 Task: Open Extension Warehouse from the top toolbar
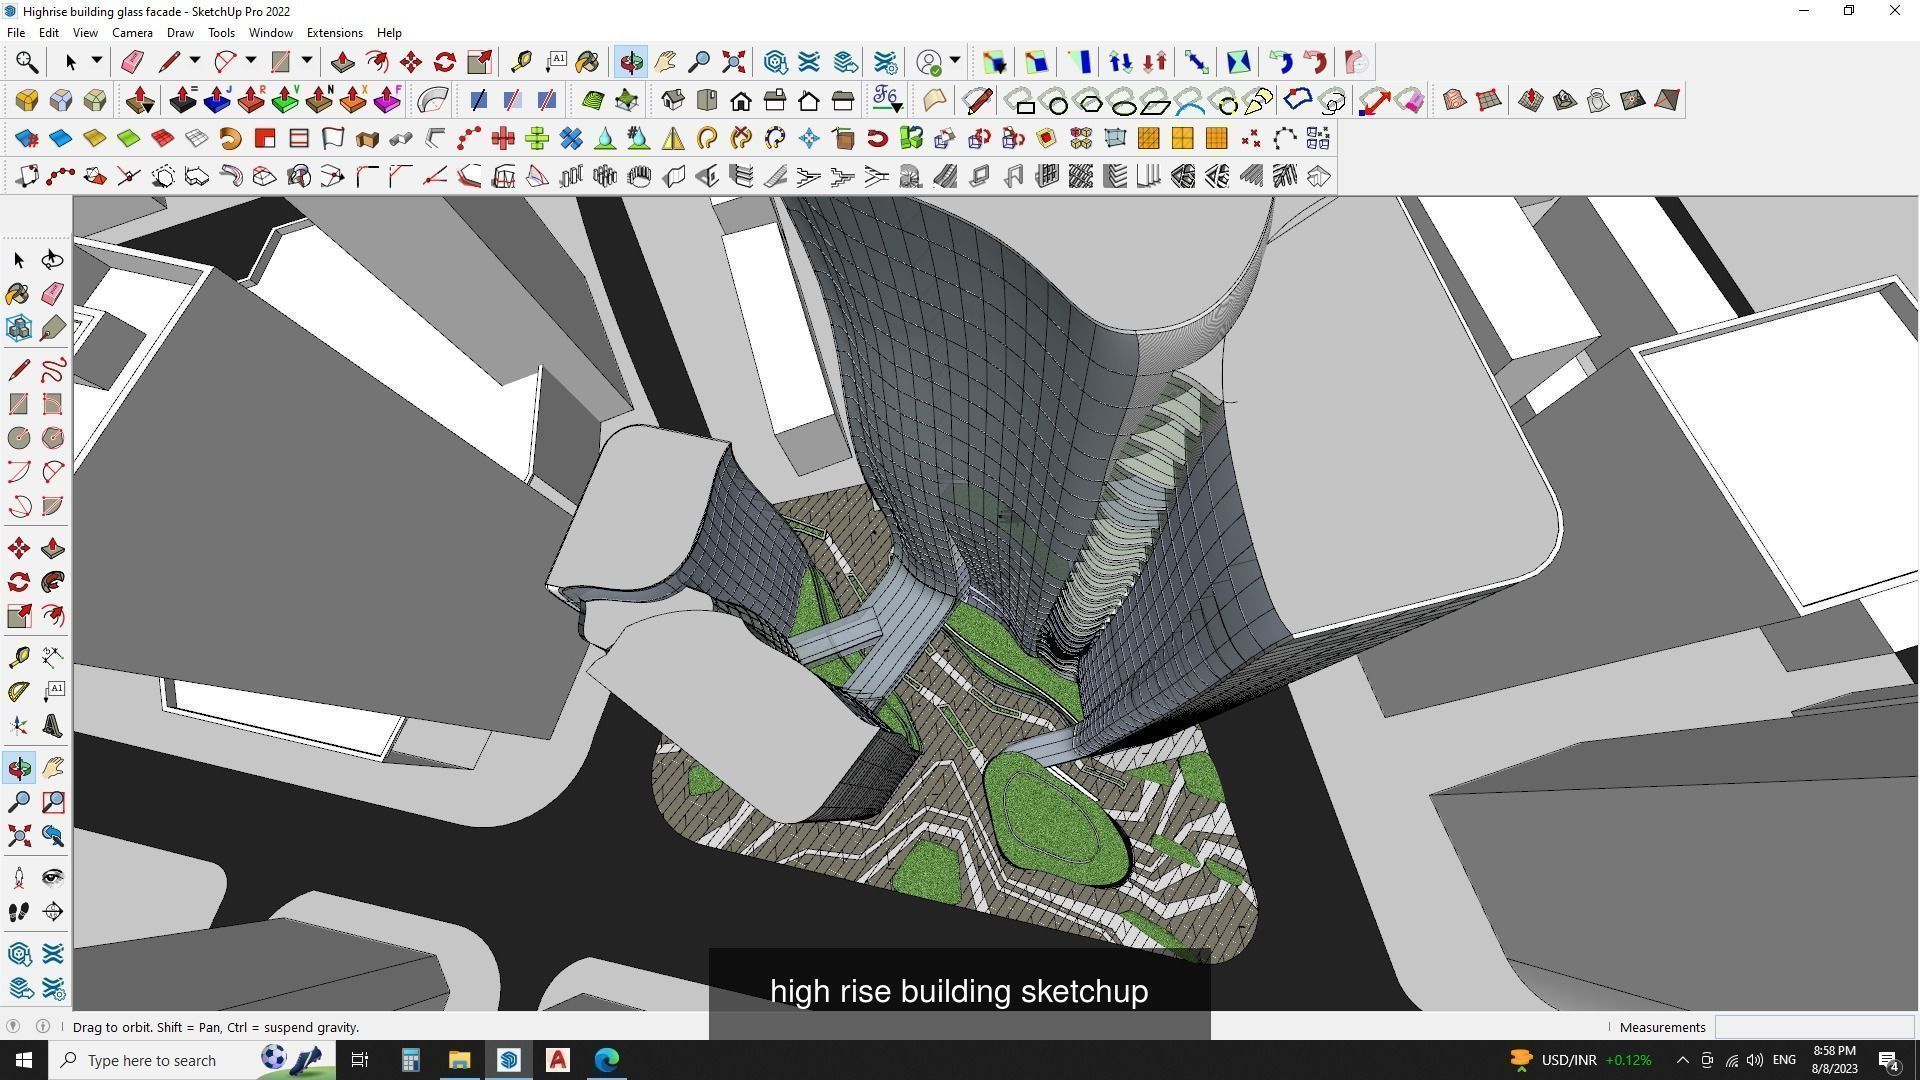coord(809,62)
